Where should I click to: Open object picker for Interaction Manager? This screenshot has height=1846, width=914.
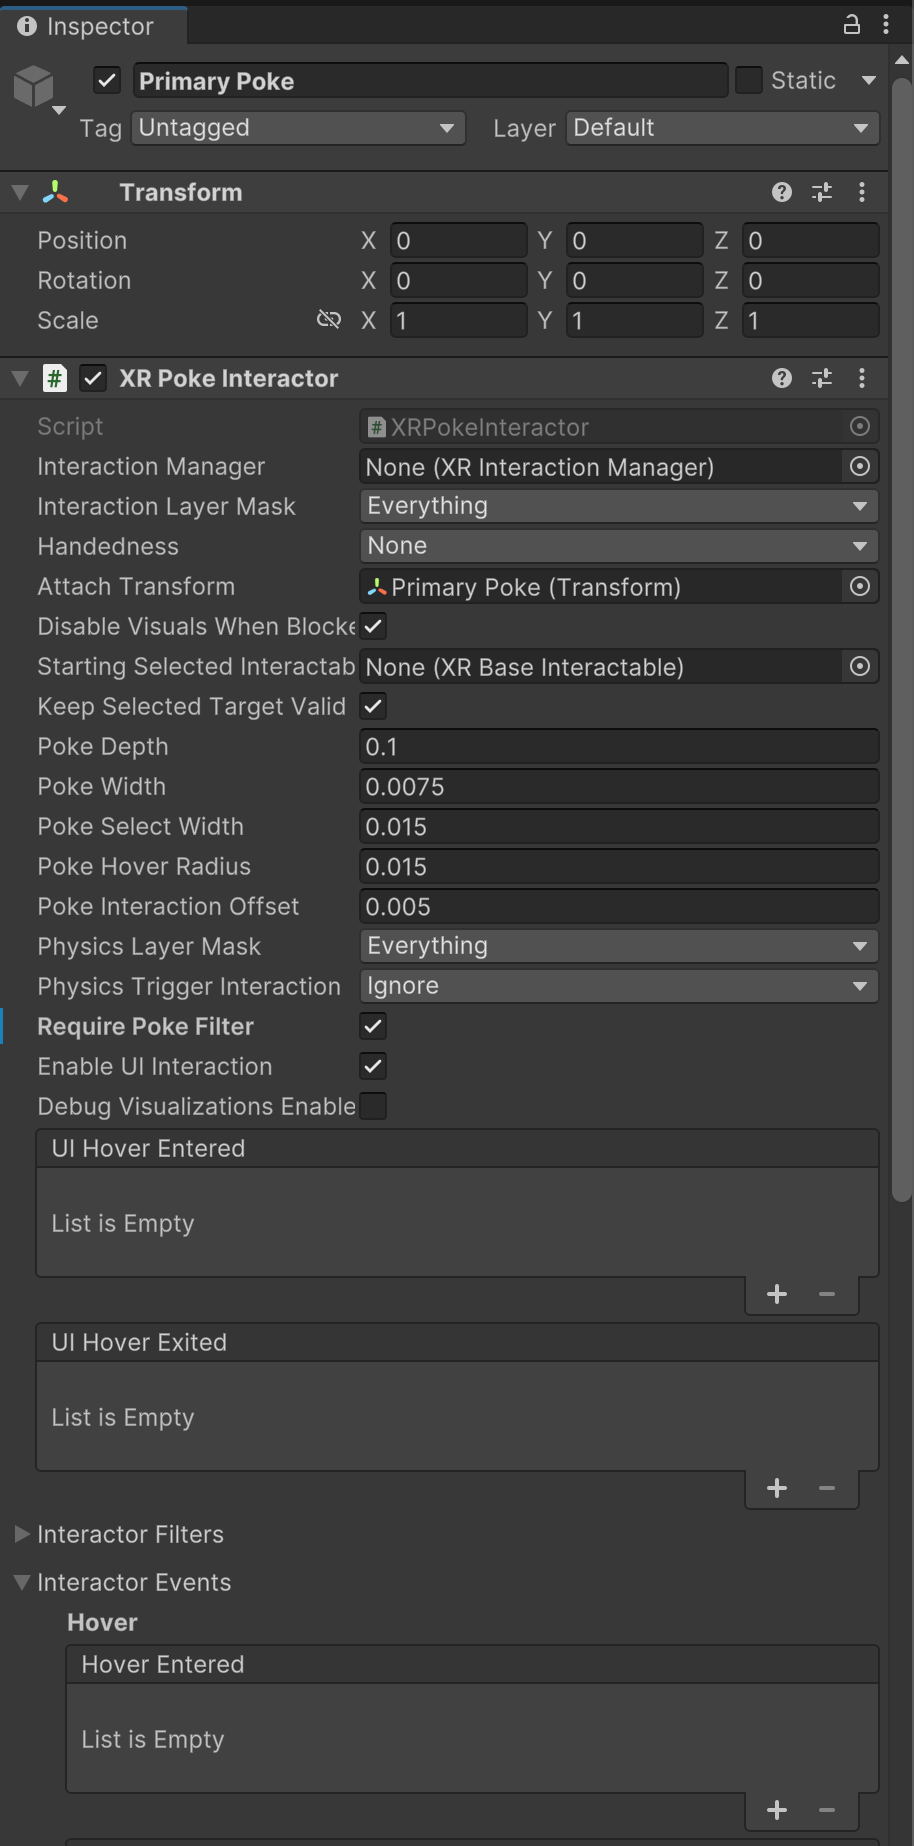click(860, 466)
